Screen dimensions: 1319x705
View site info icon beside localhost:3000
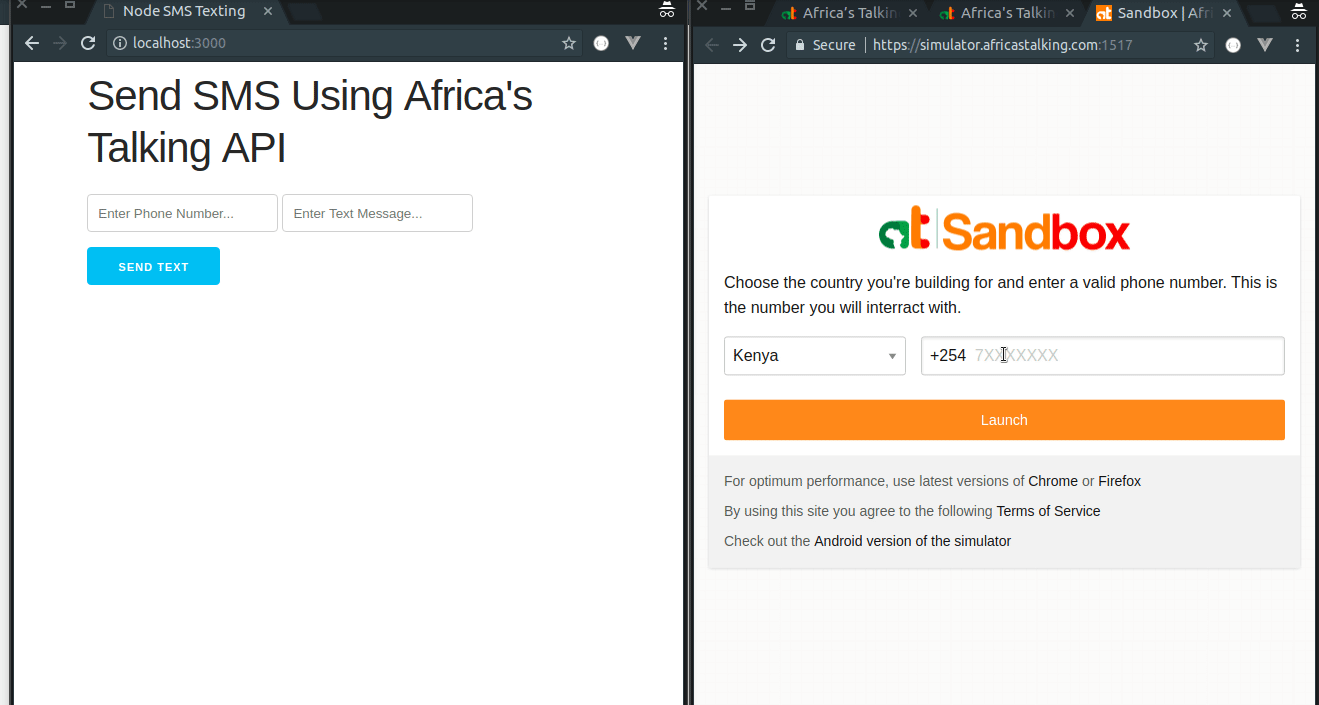[120, 44]
